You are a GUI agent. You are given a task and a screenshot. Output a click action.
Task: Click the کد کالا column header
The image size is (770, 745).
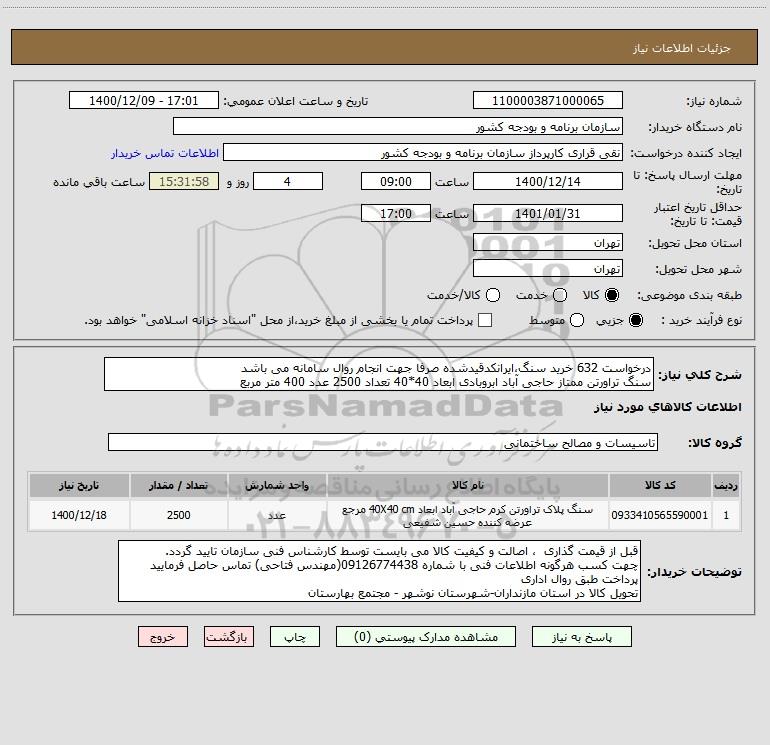pyautogui.click(x=660, y=485)
